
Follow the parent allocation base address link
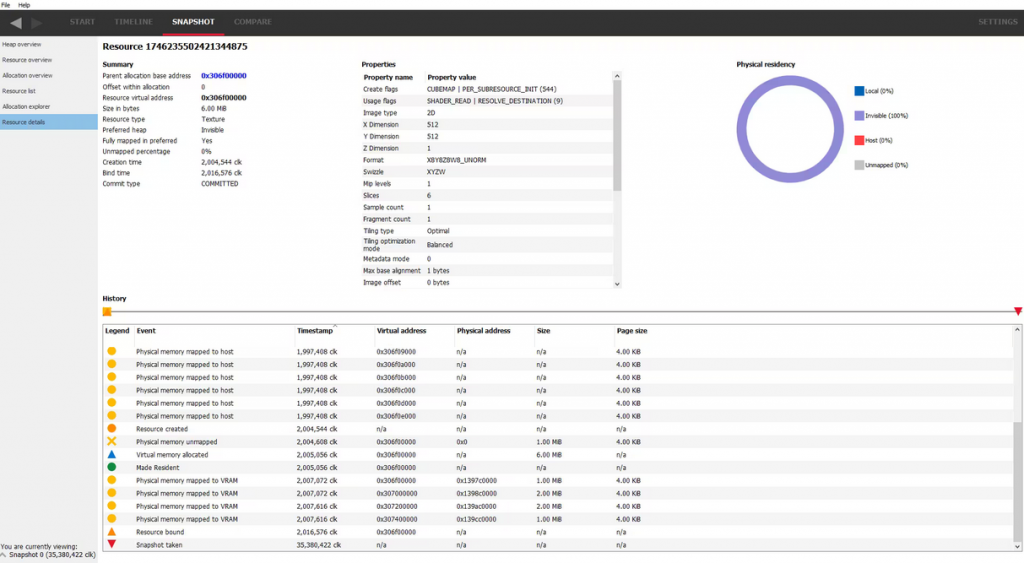pos(224,76)
